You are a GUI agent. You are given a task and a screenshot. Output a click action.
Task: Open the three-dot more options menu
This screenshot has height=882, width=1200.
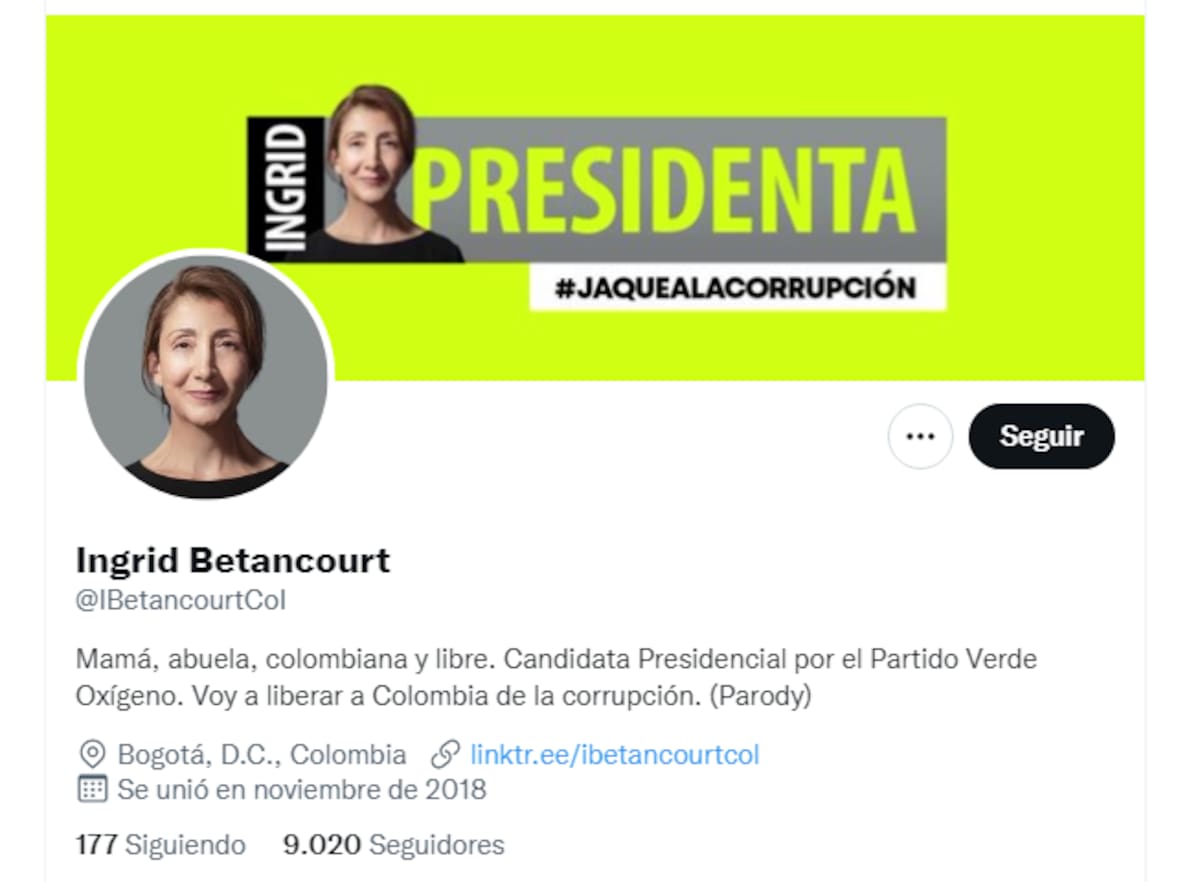[920, 436]
